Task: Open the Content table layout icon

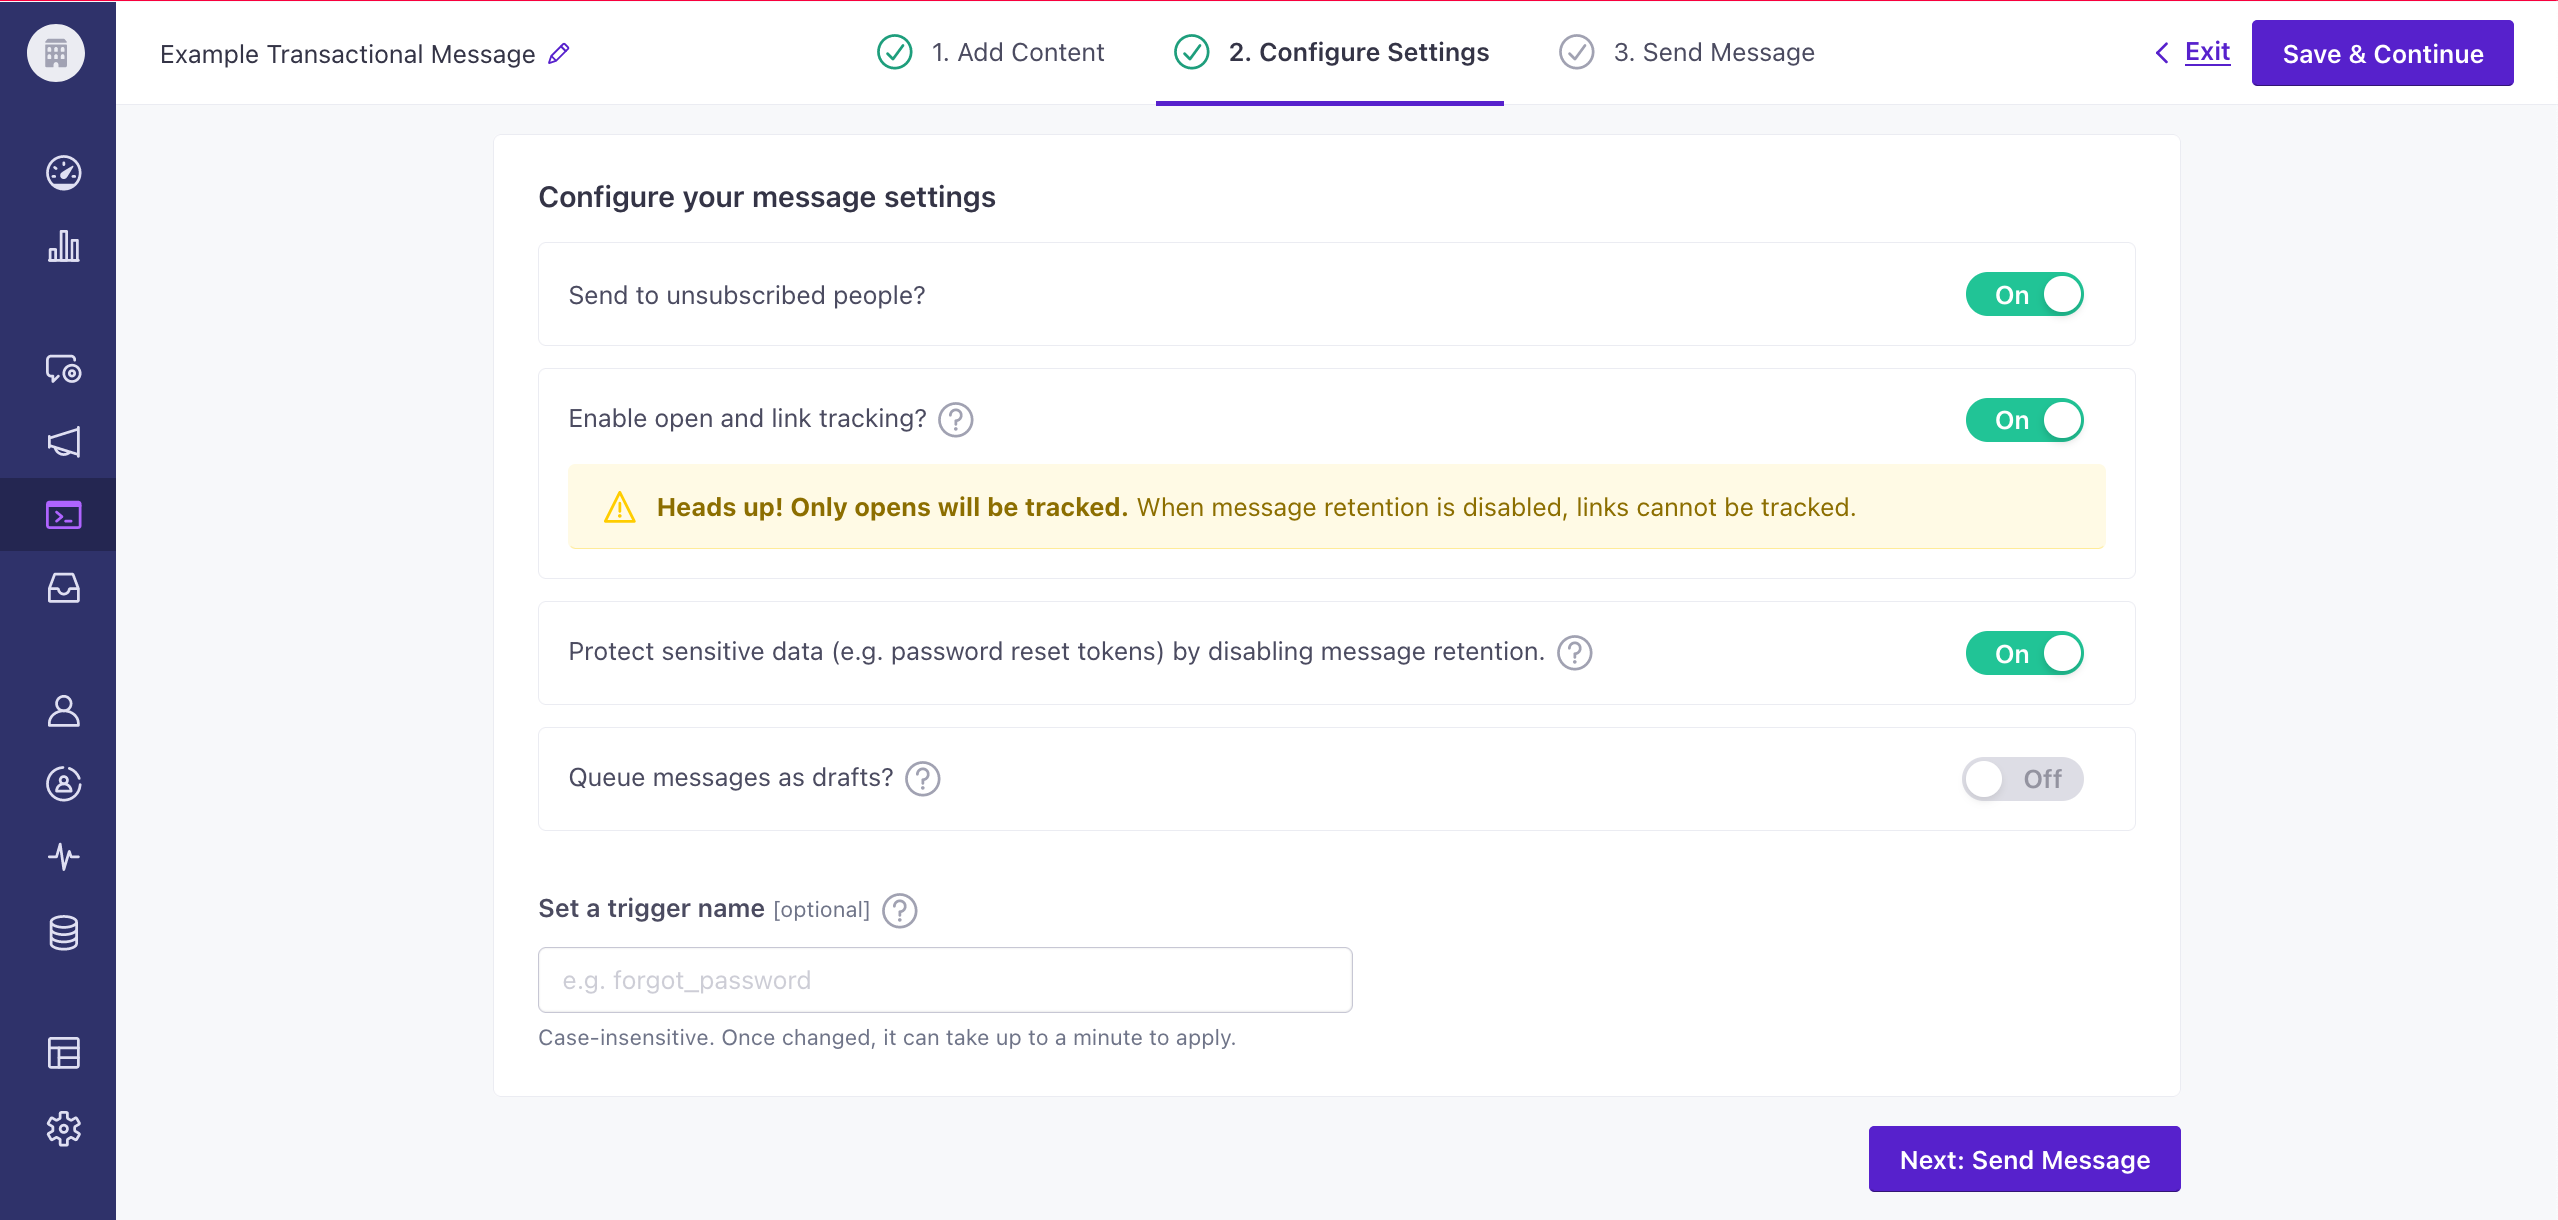Action: pyautogui.click(x=63, y=1053)
